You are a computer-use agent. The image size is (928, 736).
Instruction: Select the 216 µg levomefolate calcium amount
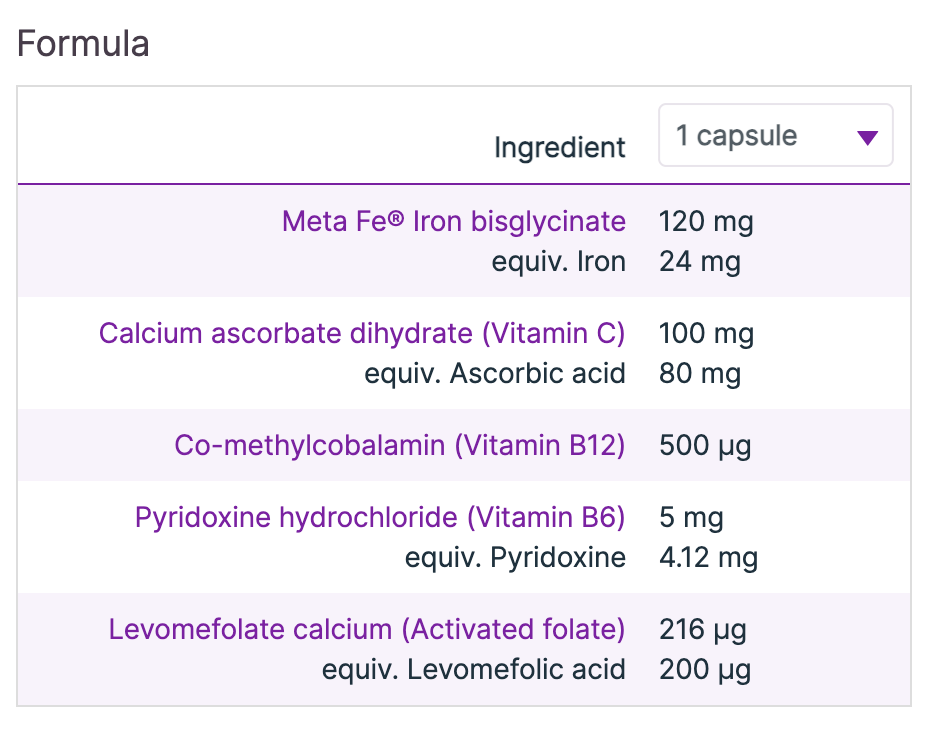[x=703, y=629]
